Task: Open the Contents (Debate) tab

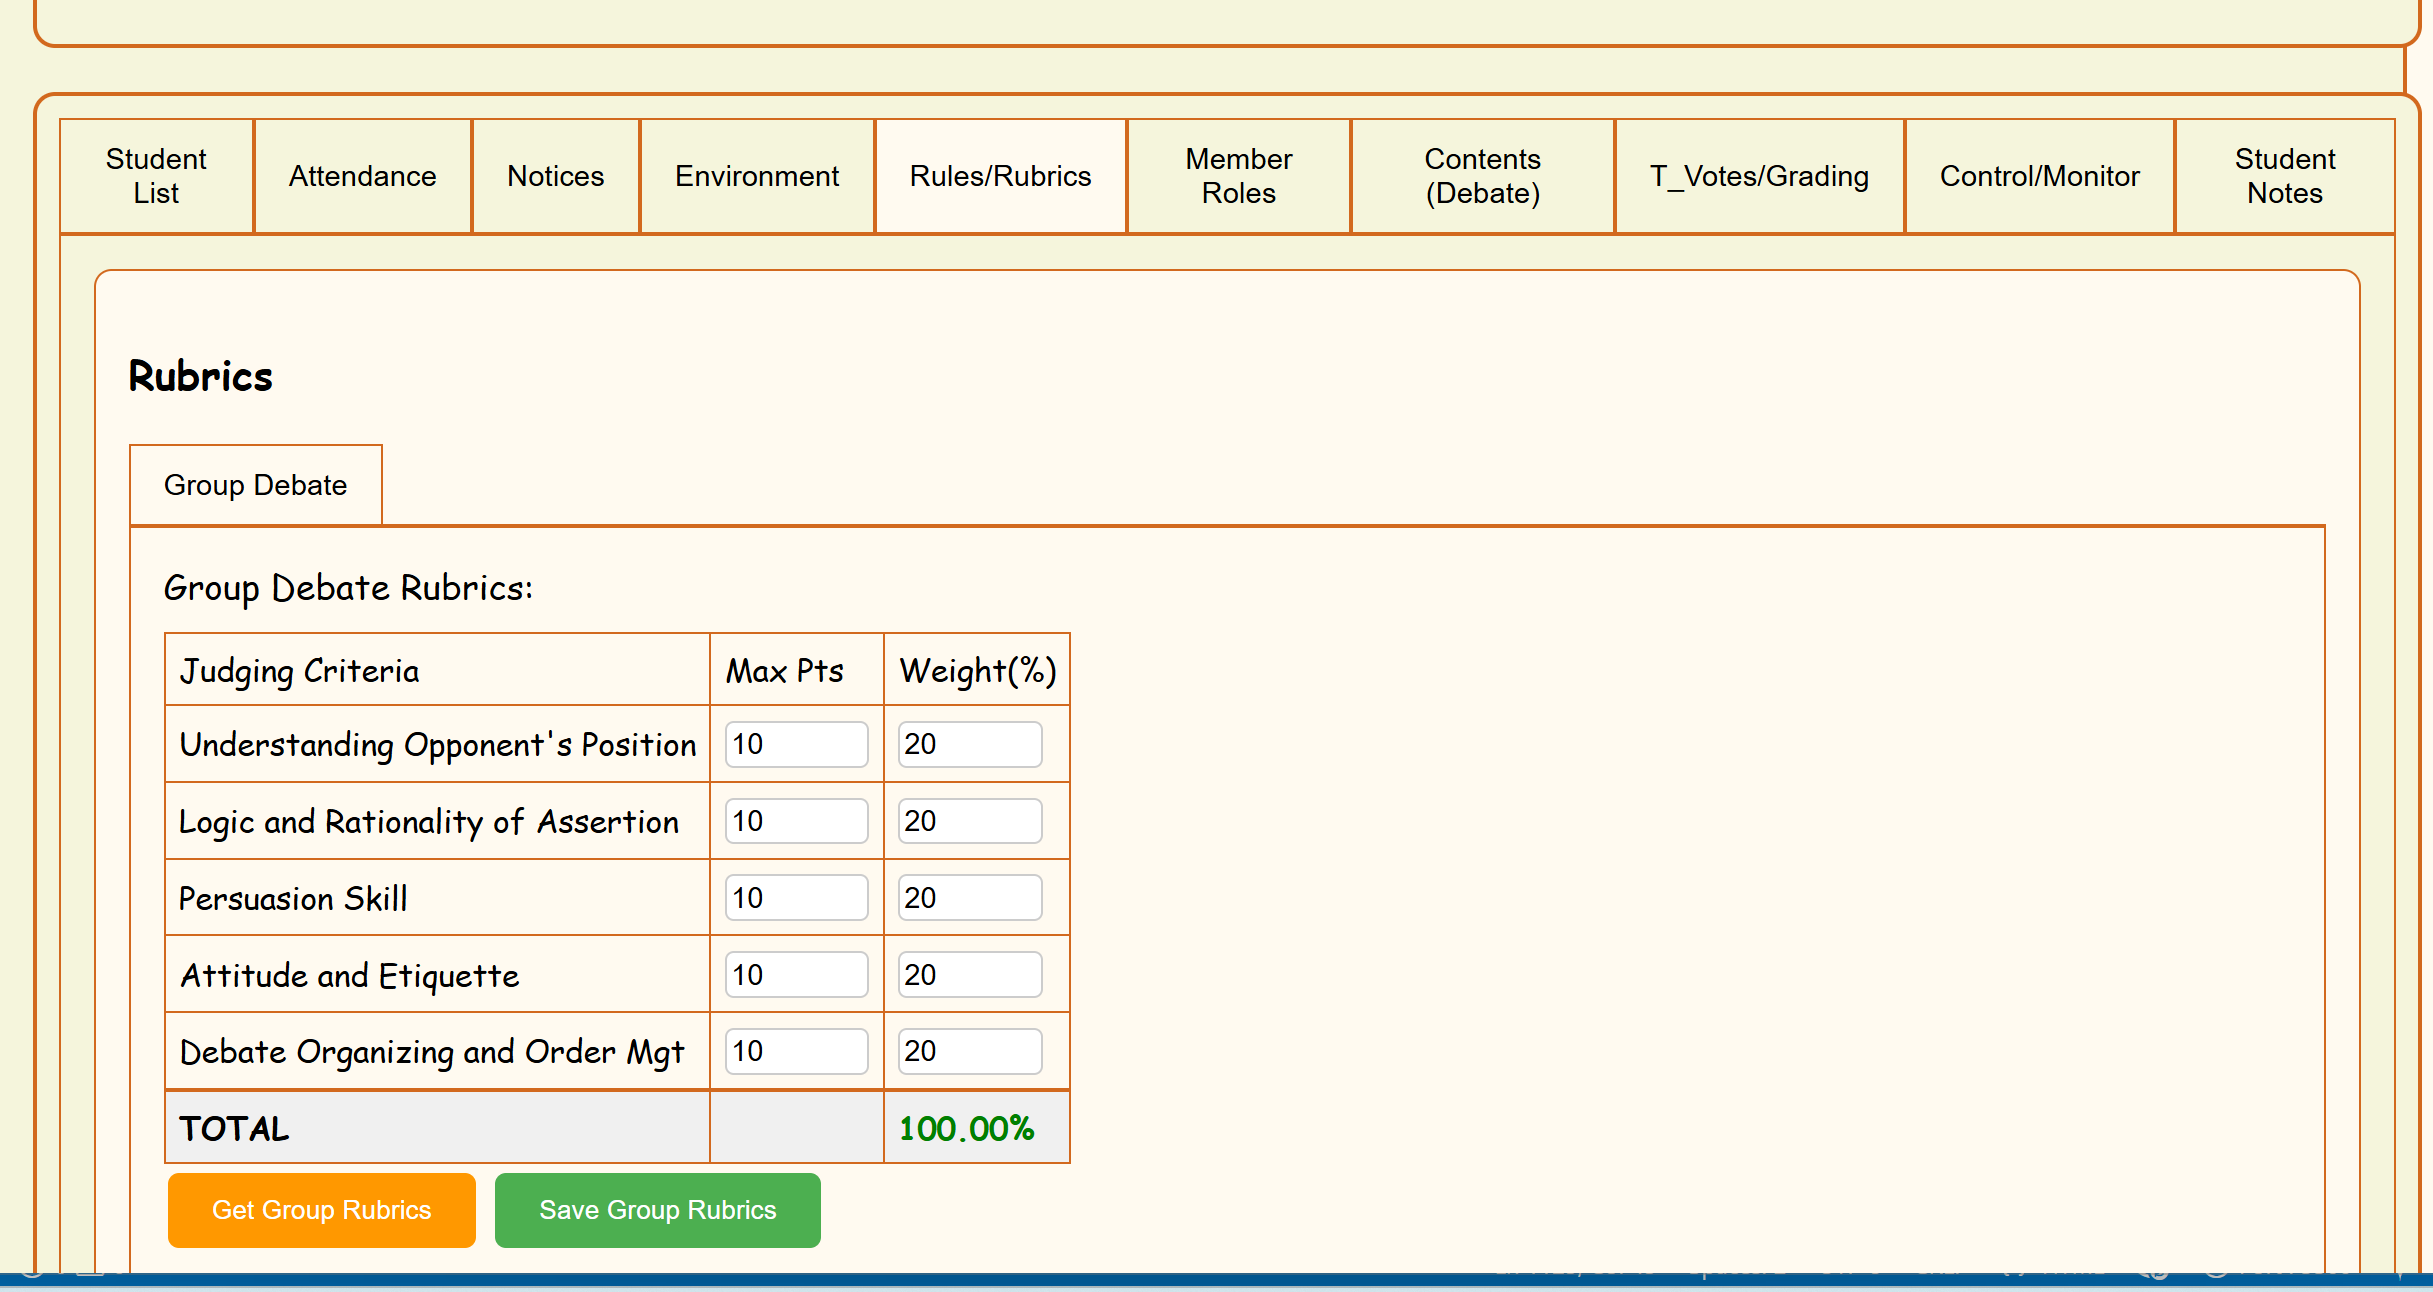Action: [1482, 176]
